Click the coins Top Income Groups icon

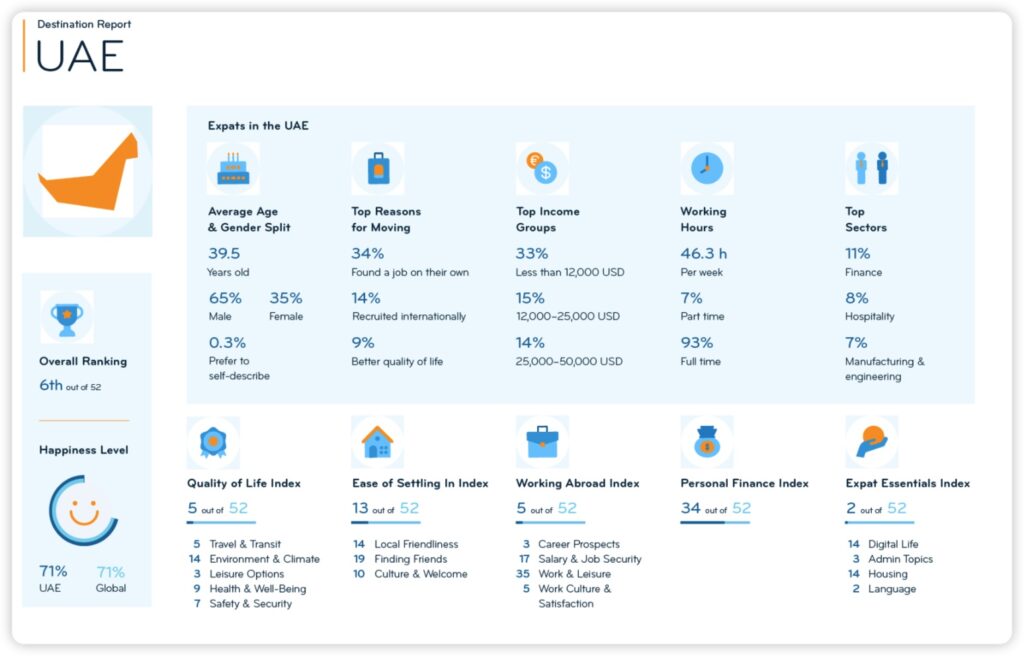click(542, 168)
